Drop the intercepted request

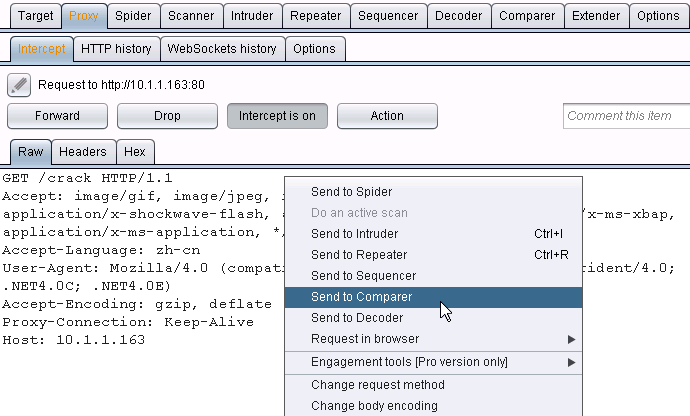167,116
